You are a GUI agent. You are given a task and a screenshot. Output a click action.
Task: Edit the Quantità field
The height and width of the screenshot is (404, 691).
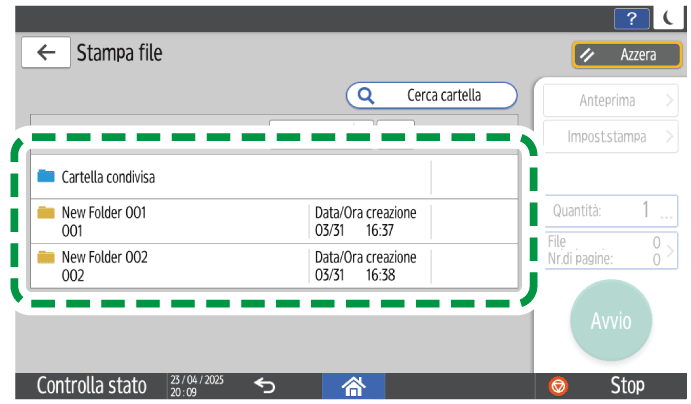[x=611, y=211]
